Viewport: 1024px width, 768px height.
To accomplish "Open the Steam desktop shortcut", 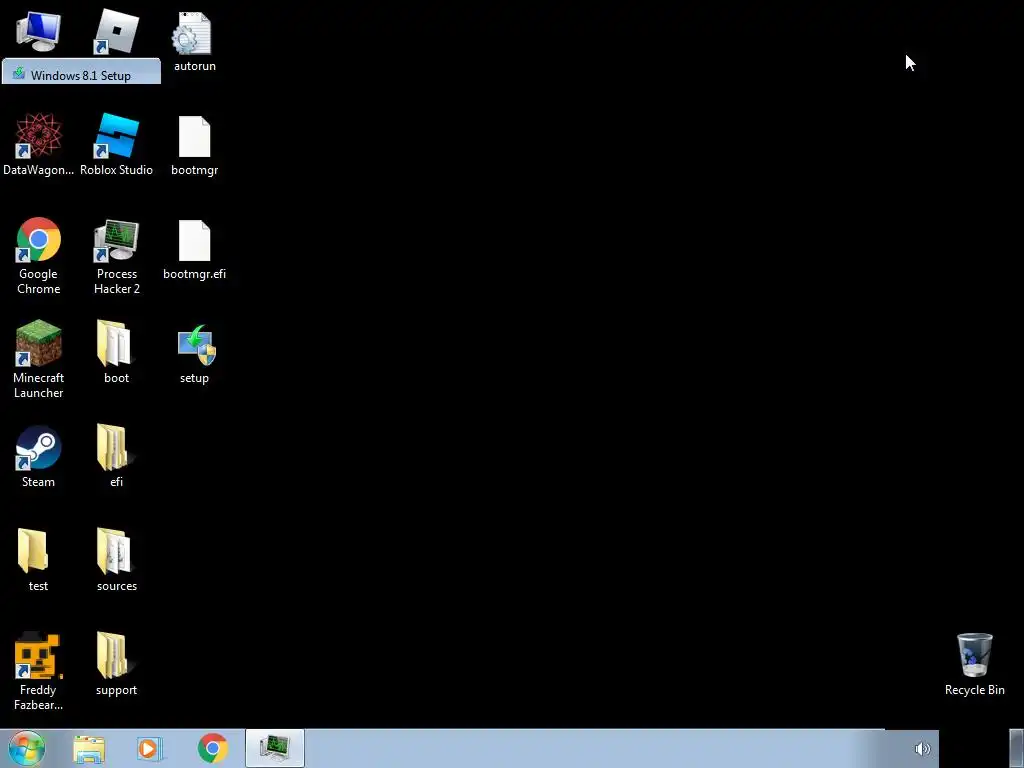I will click(x=39, y=456).
